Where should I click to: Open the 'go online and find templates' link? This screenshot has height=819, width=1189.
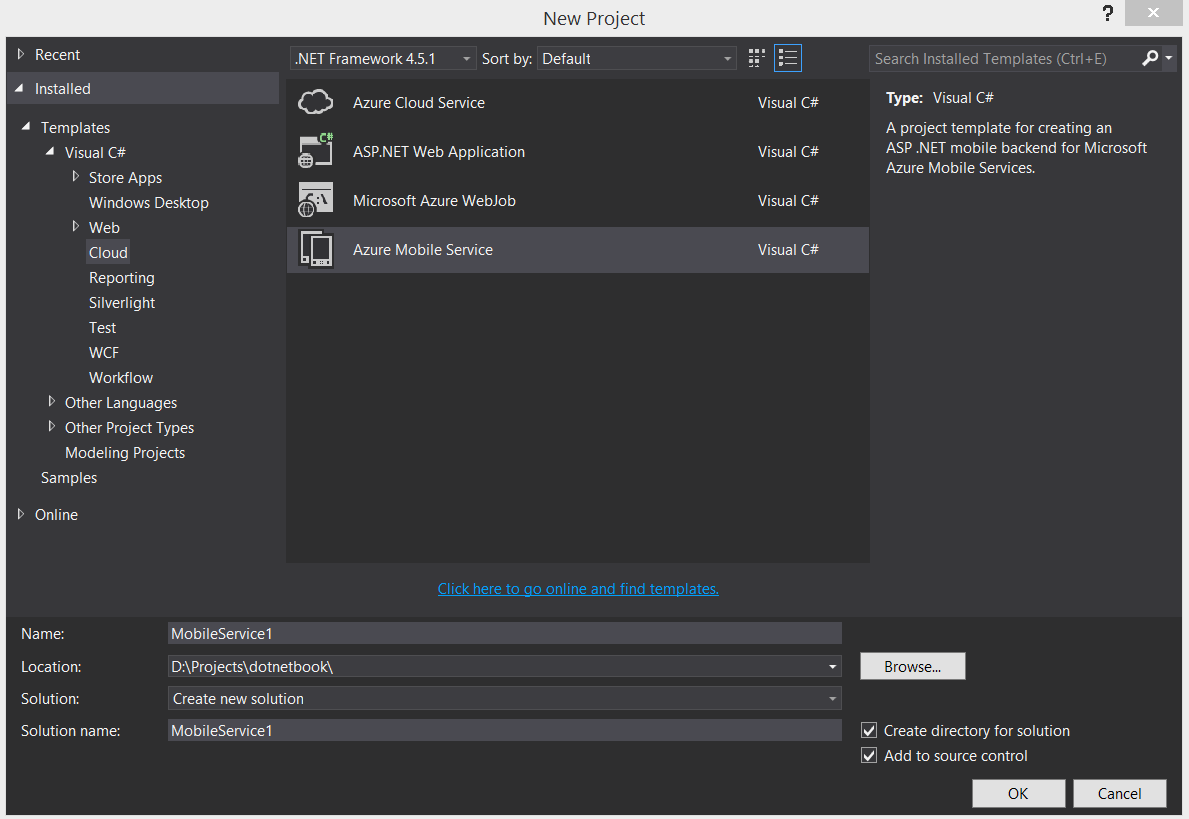[x=578, y=588]
